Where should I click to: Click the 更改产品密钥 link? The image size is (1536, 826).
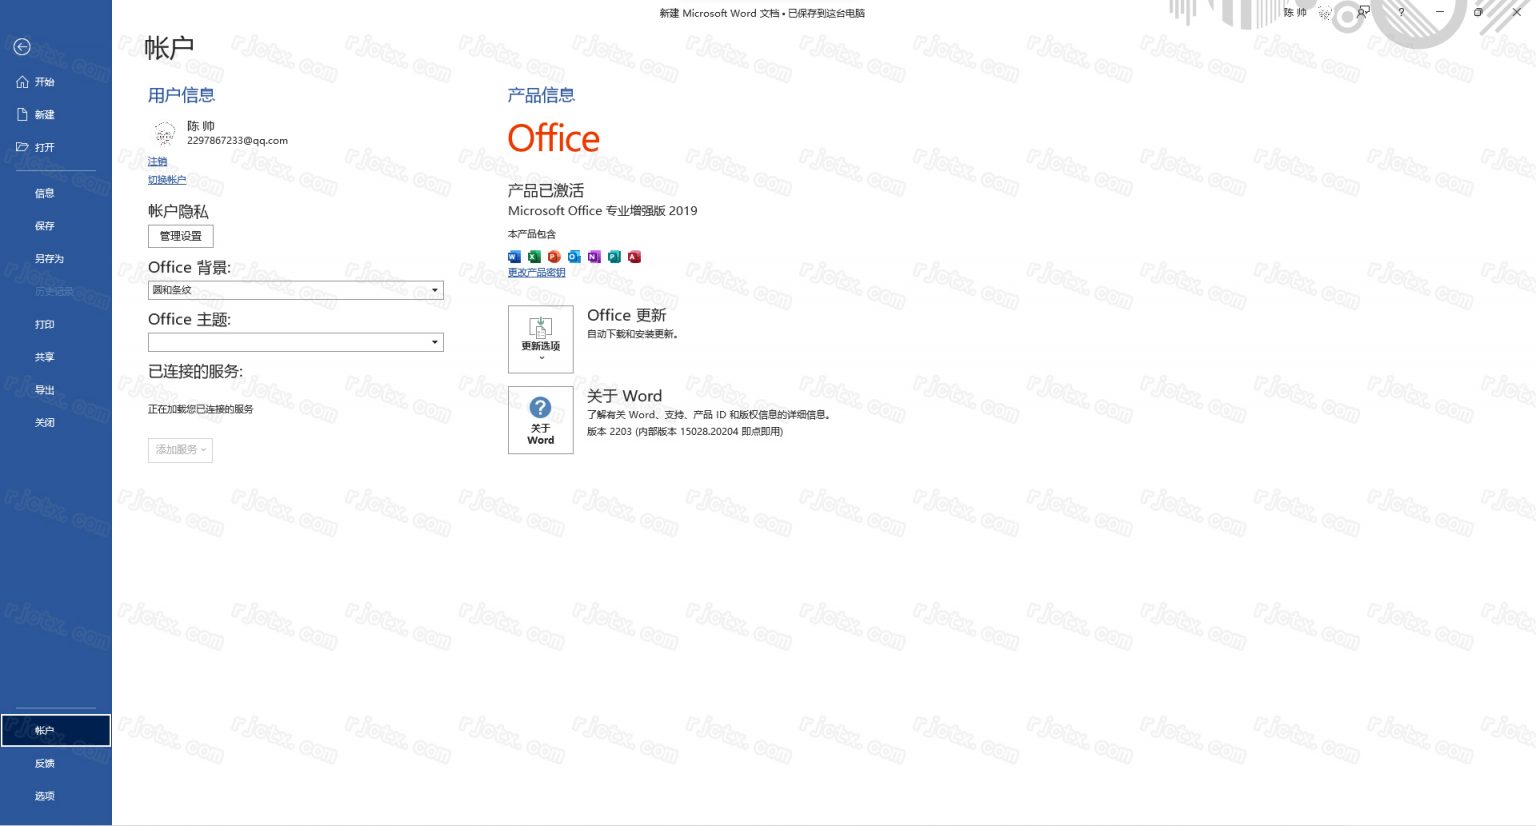point(536,271)
